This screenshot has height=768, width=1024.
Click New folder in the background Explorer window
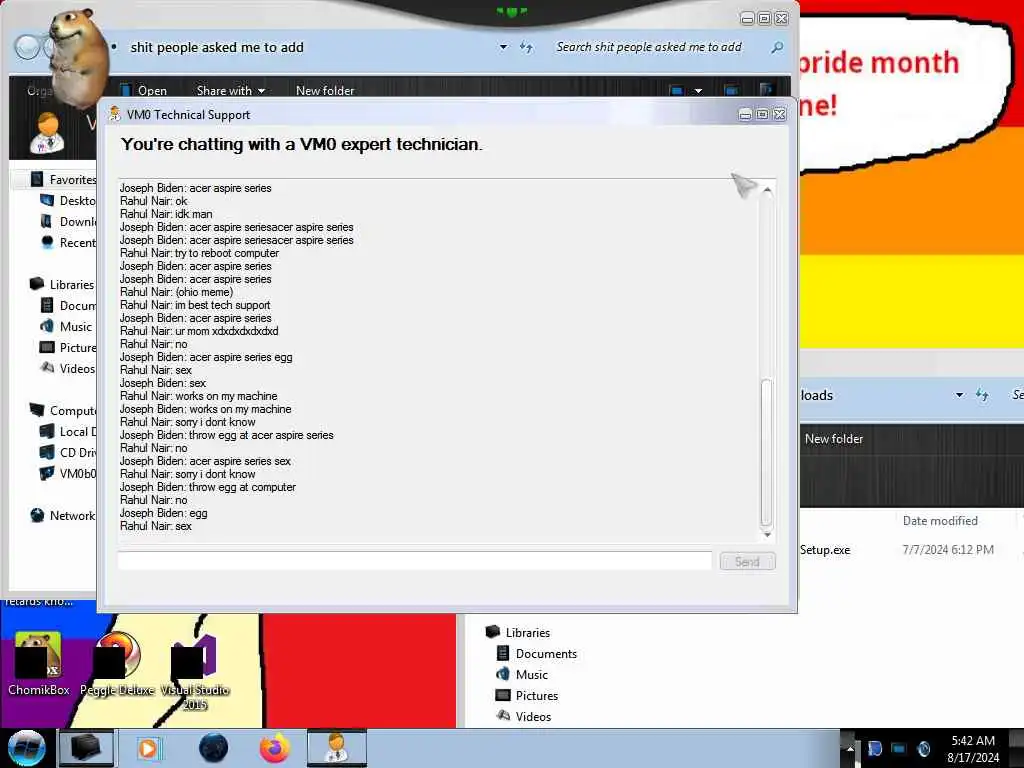[x=833, y=439]
